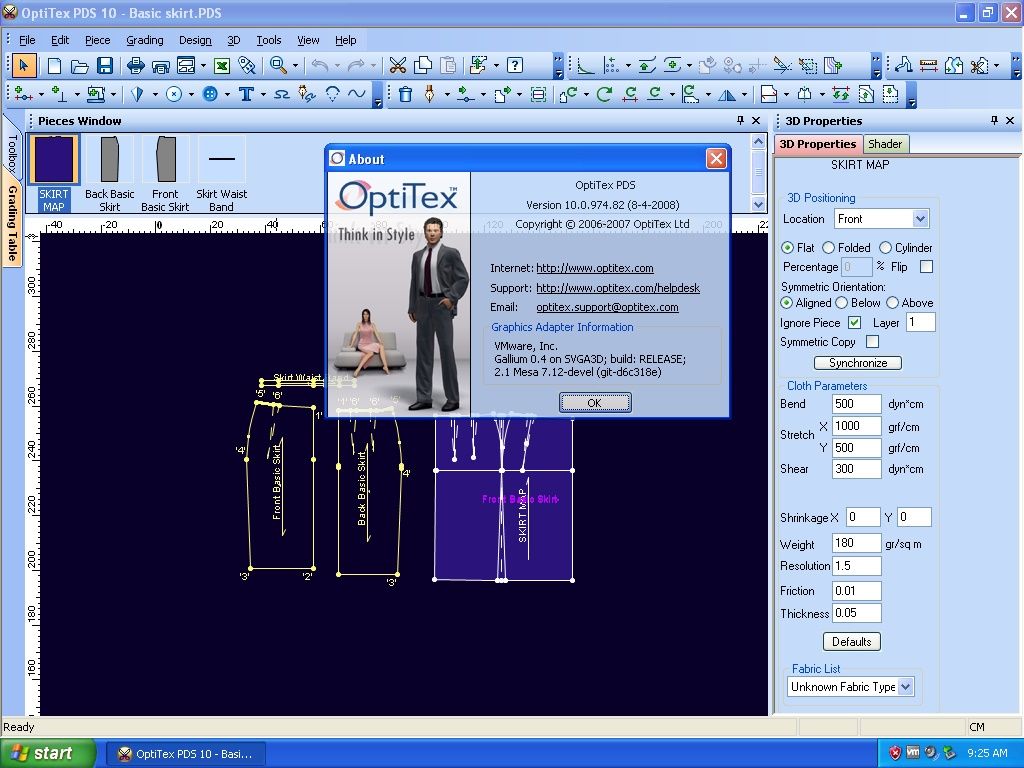Click the Weight value field
1024x768 pixels.
click(x=857, y=543)
